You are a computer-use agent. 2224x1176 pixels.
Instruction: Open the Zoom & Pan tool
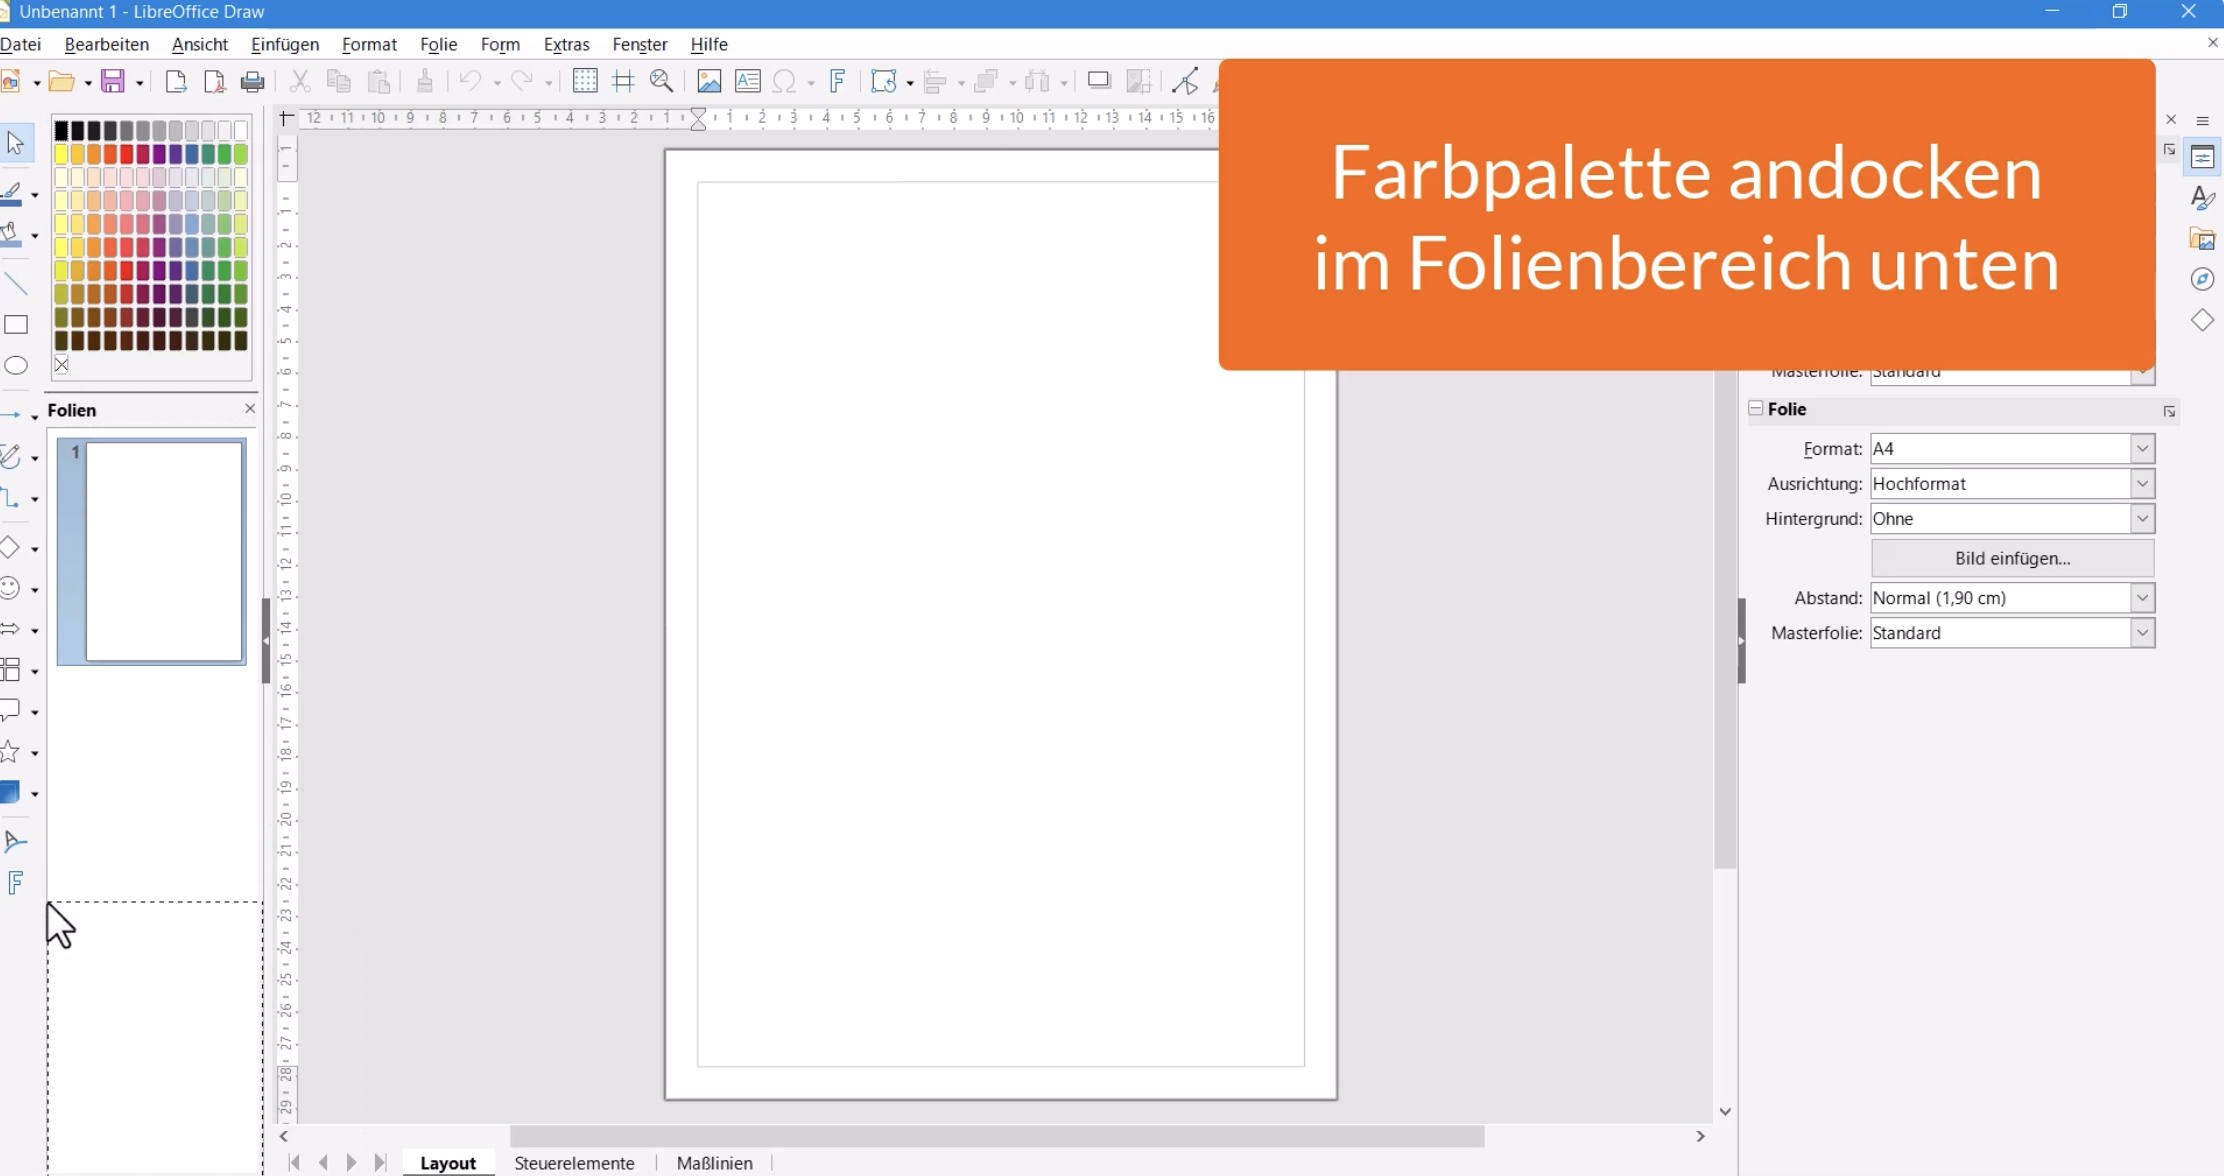pyautogui.click(x=661, y=81)
